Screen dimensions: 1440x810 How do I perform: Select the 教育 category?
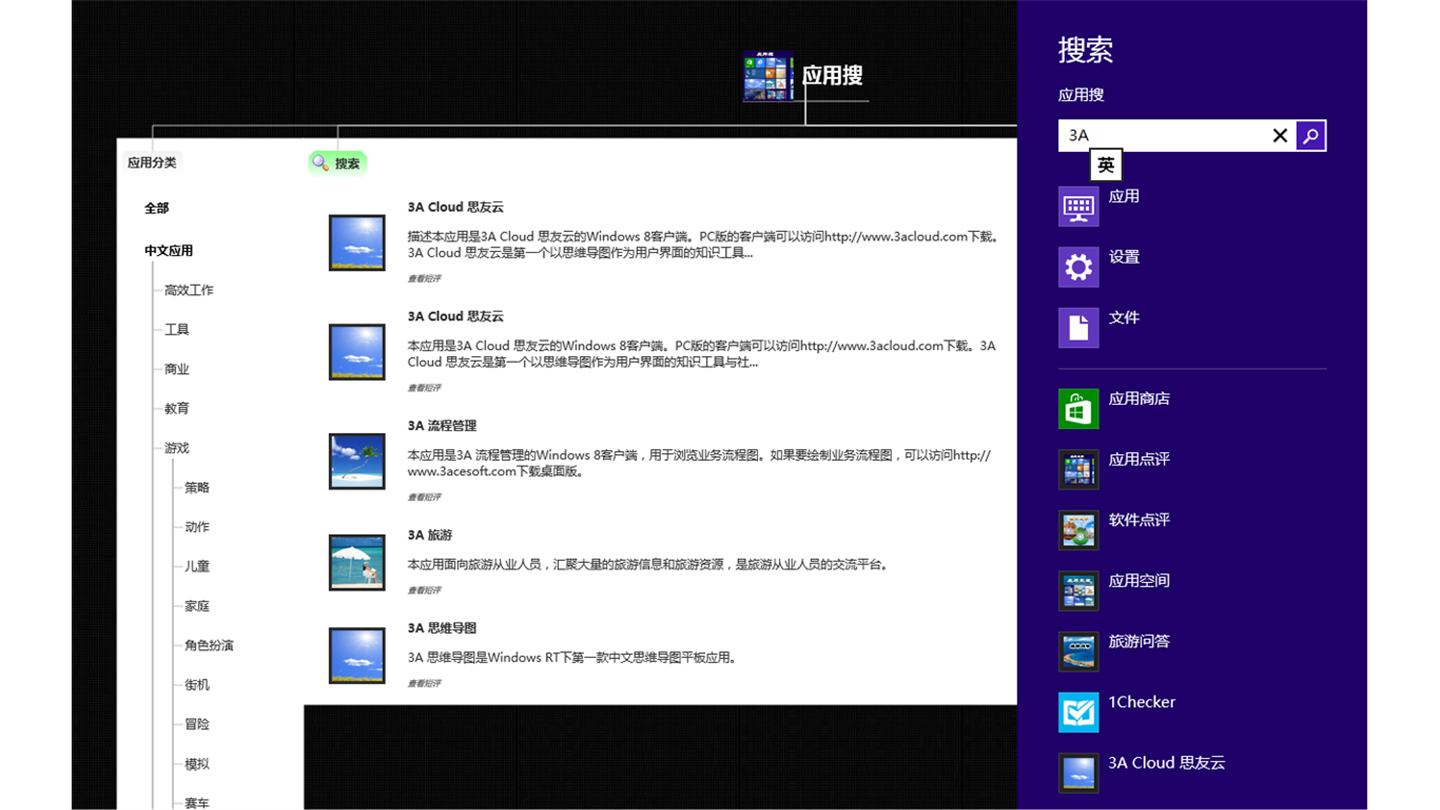coord(177,408)
